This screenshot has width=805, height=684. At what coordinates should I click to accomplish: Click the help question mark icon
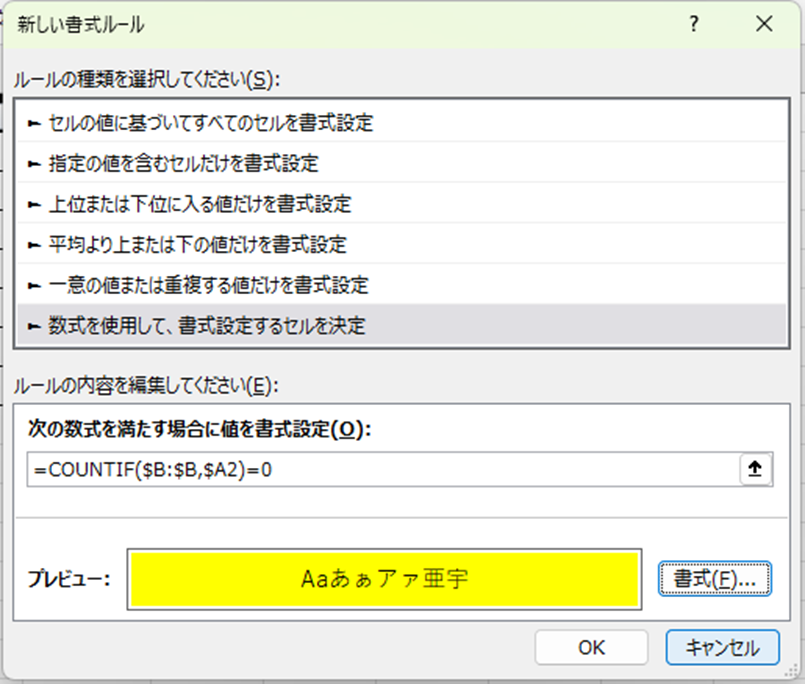pyautogui.click(x=692, y=26)
